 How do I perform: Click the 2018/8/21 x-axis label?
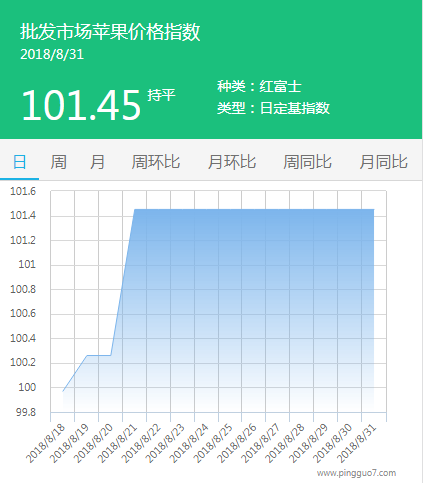click(118, 443)
